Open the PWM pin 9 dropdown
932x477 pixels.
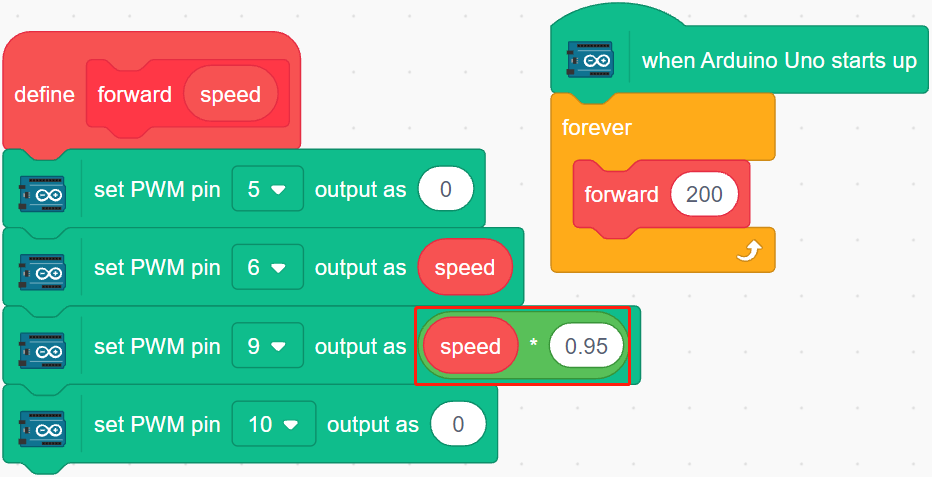(x=267, y=346)
